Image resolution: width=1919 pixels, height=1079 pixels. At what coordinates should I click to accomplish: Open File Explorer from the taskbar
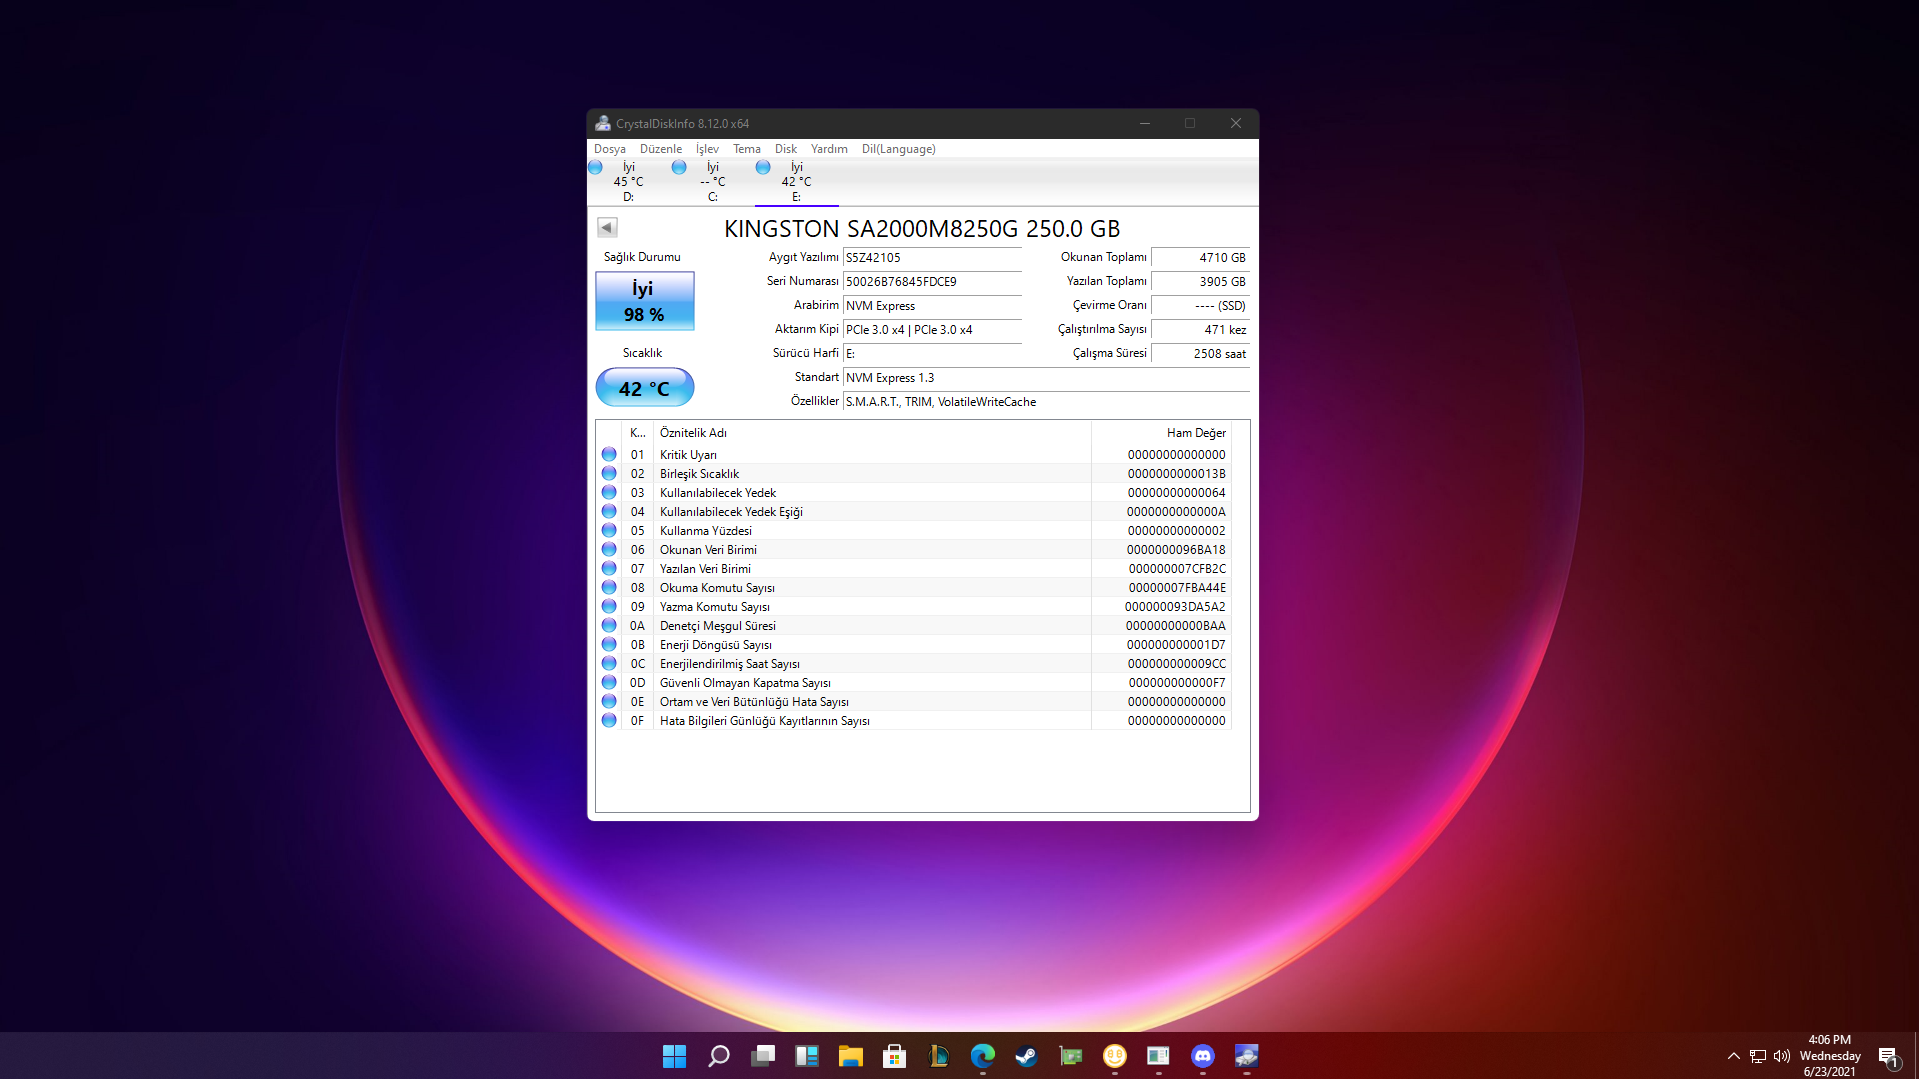pos(851,1056)
